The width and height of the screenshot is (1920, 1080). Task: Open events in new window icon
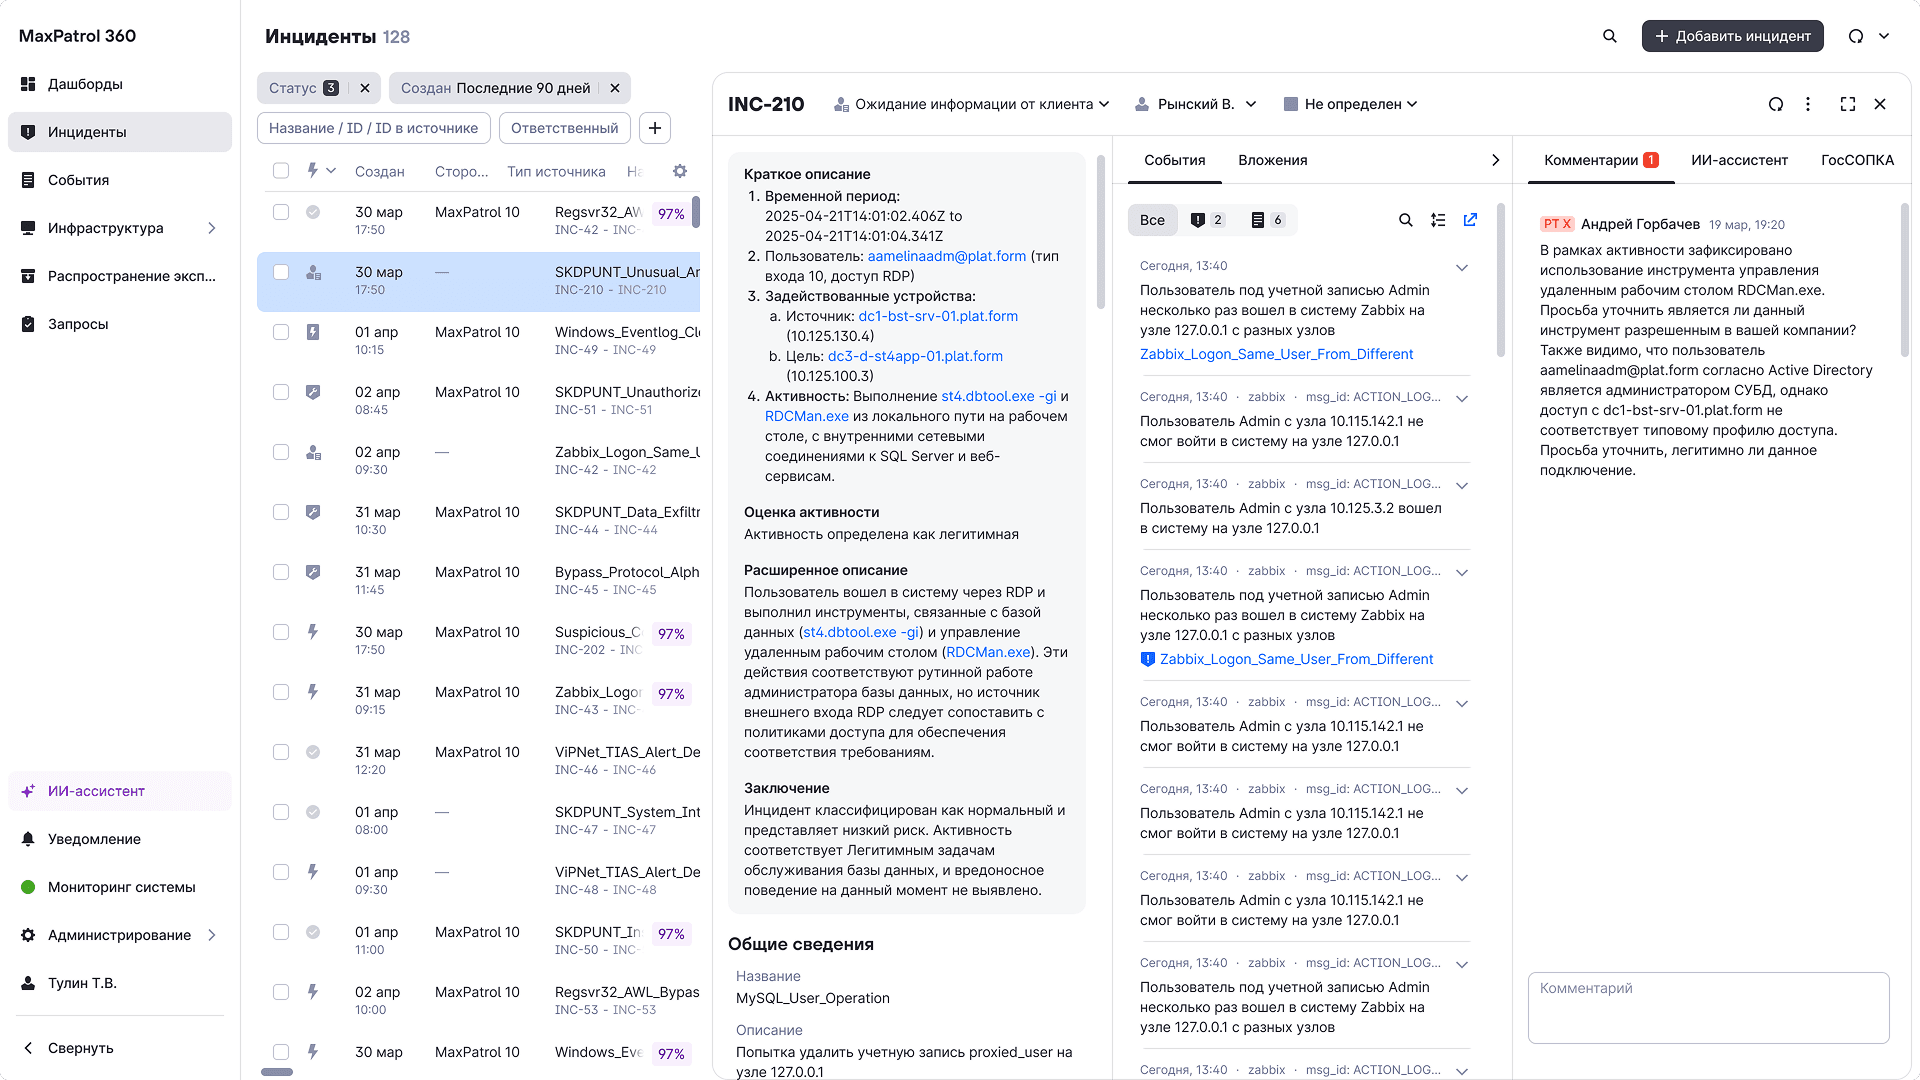(1470, 220)
